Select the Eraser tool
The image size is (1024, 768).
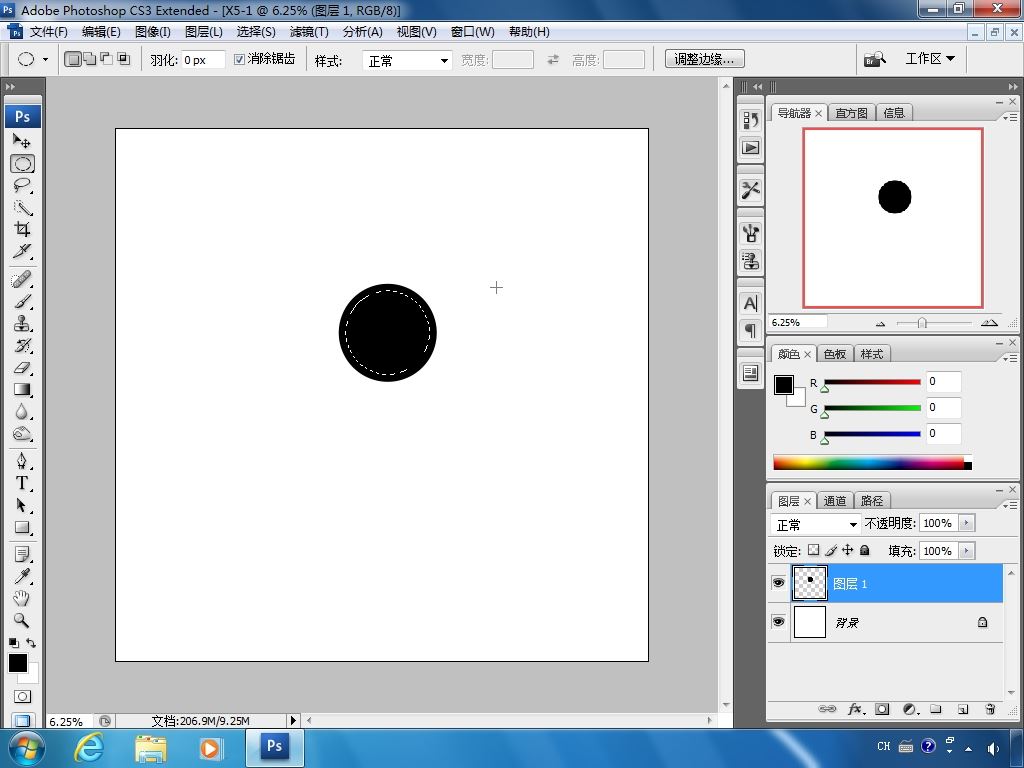pos(22,368)
